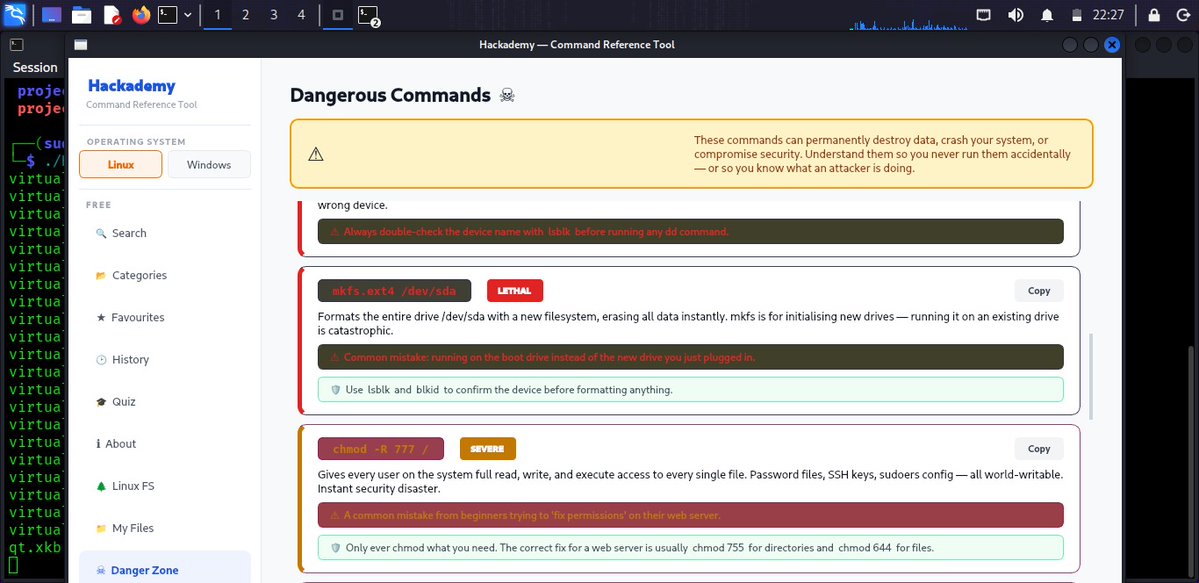The image size is (1199, 583).
Task: Open the Kali applications menu icon
Action: [x=14, y=14]
